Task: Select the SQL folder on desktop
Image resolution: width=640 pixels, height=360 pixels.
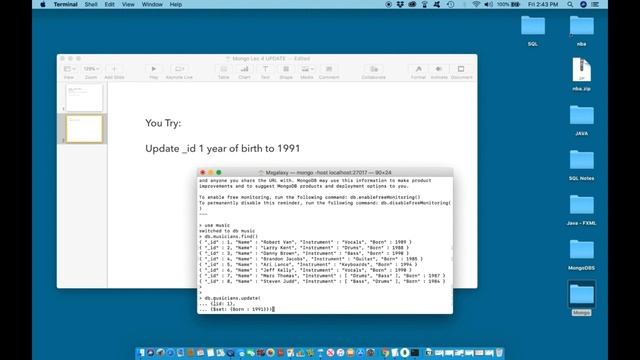Action: pyautogui.click(x=533, y=30)
